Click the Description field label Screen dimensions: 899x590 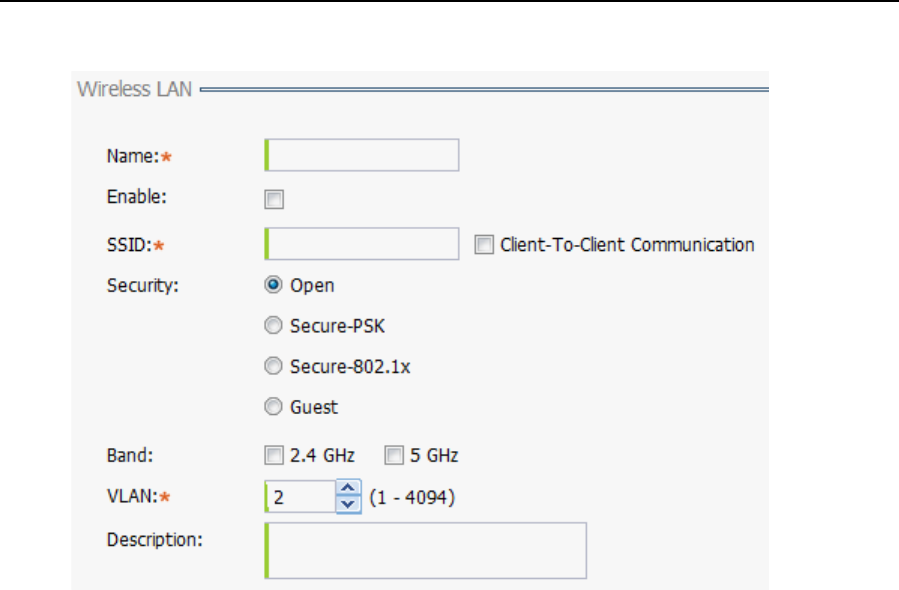point(155,540)
